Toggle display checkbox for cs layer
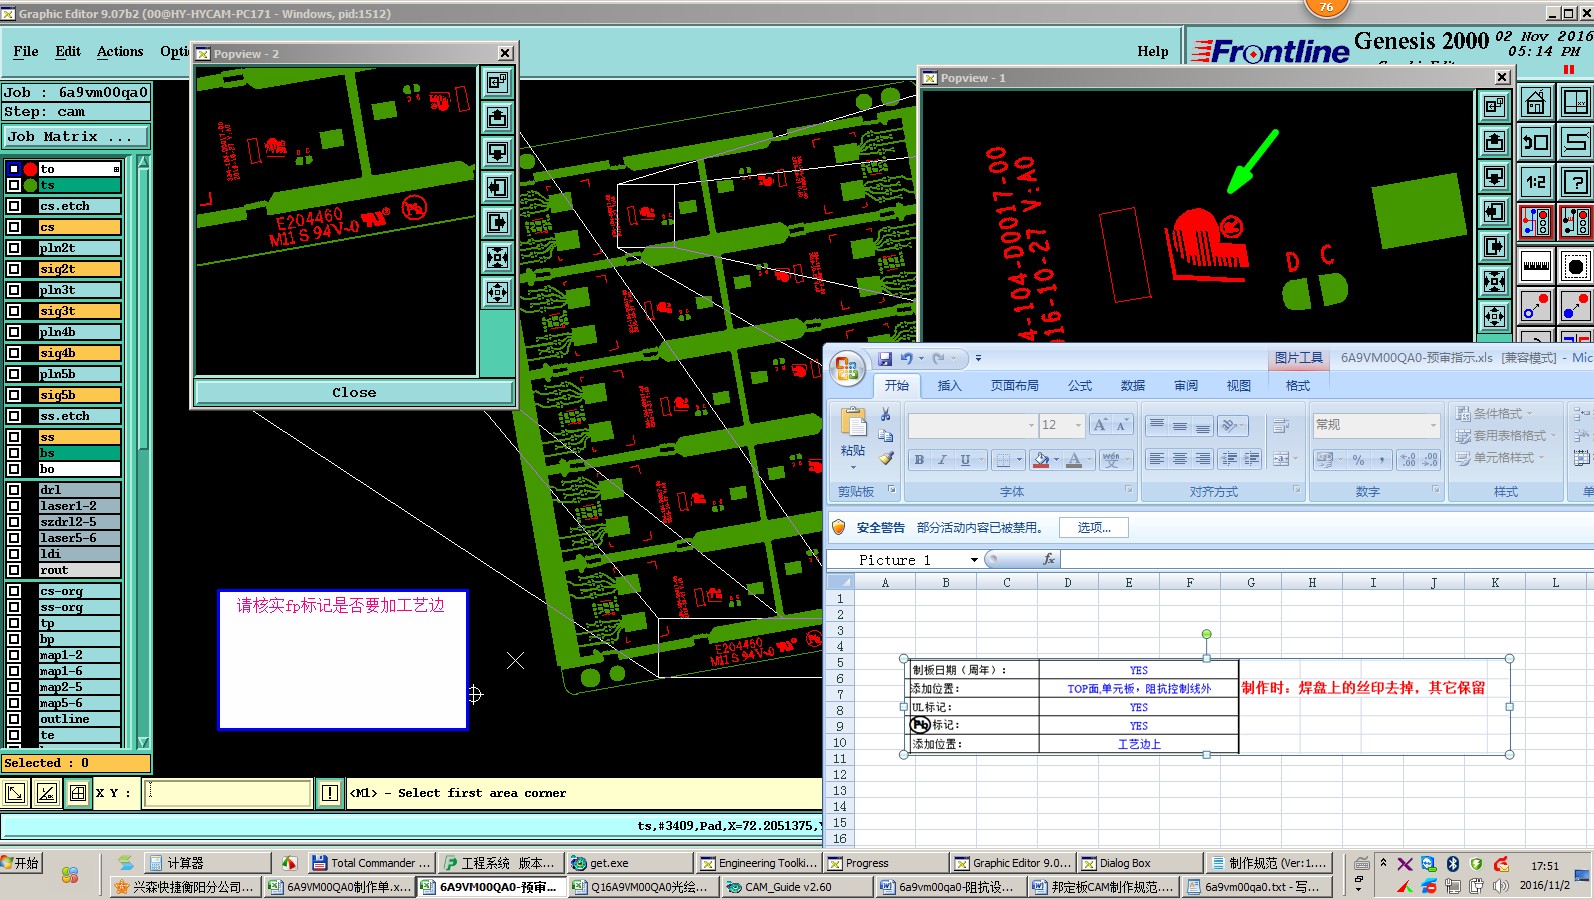Viewport: 1594px width, 900px height. (14, 227)
